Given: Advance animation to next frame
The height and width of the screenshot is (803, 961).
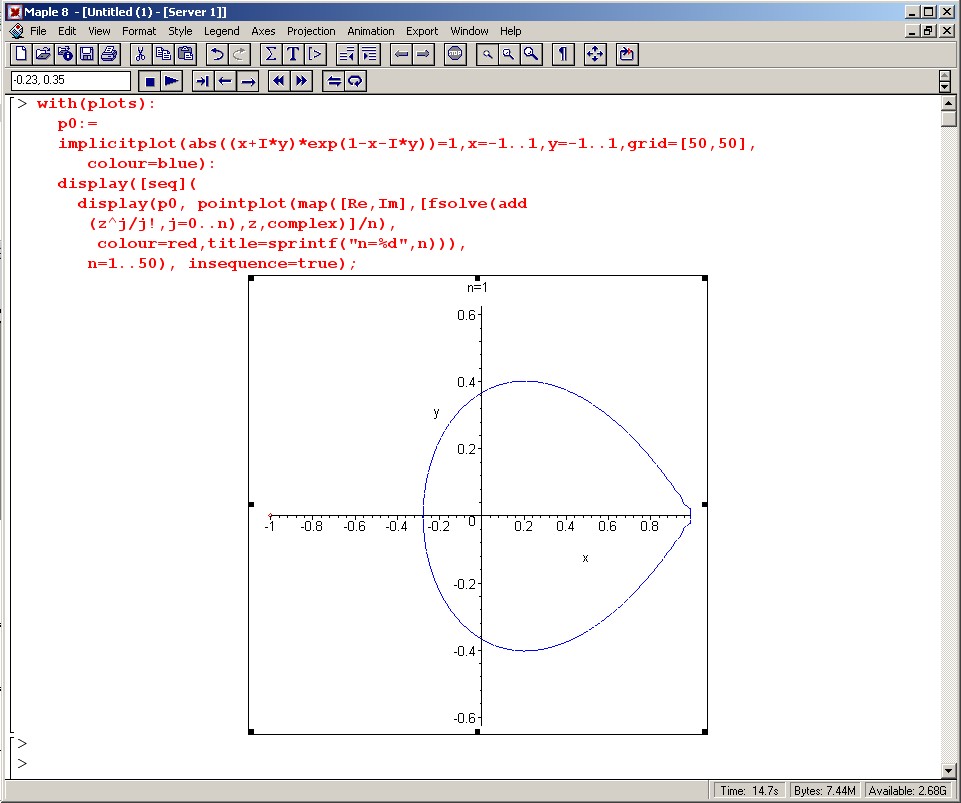Looking at the screenshot, I should click(x=203, y=81).
